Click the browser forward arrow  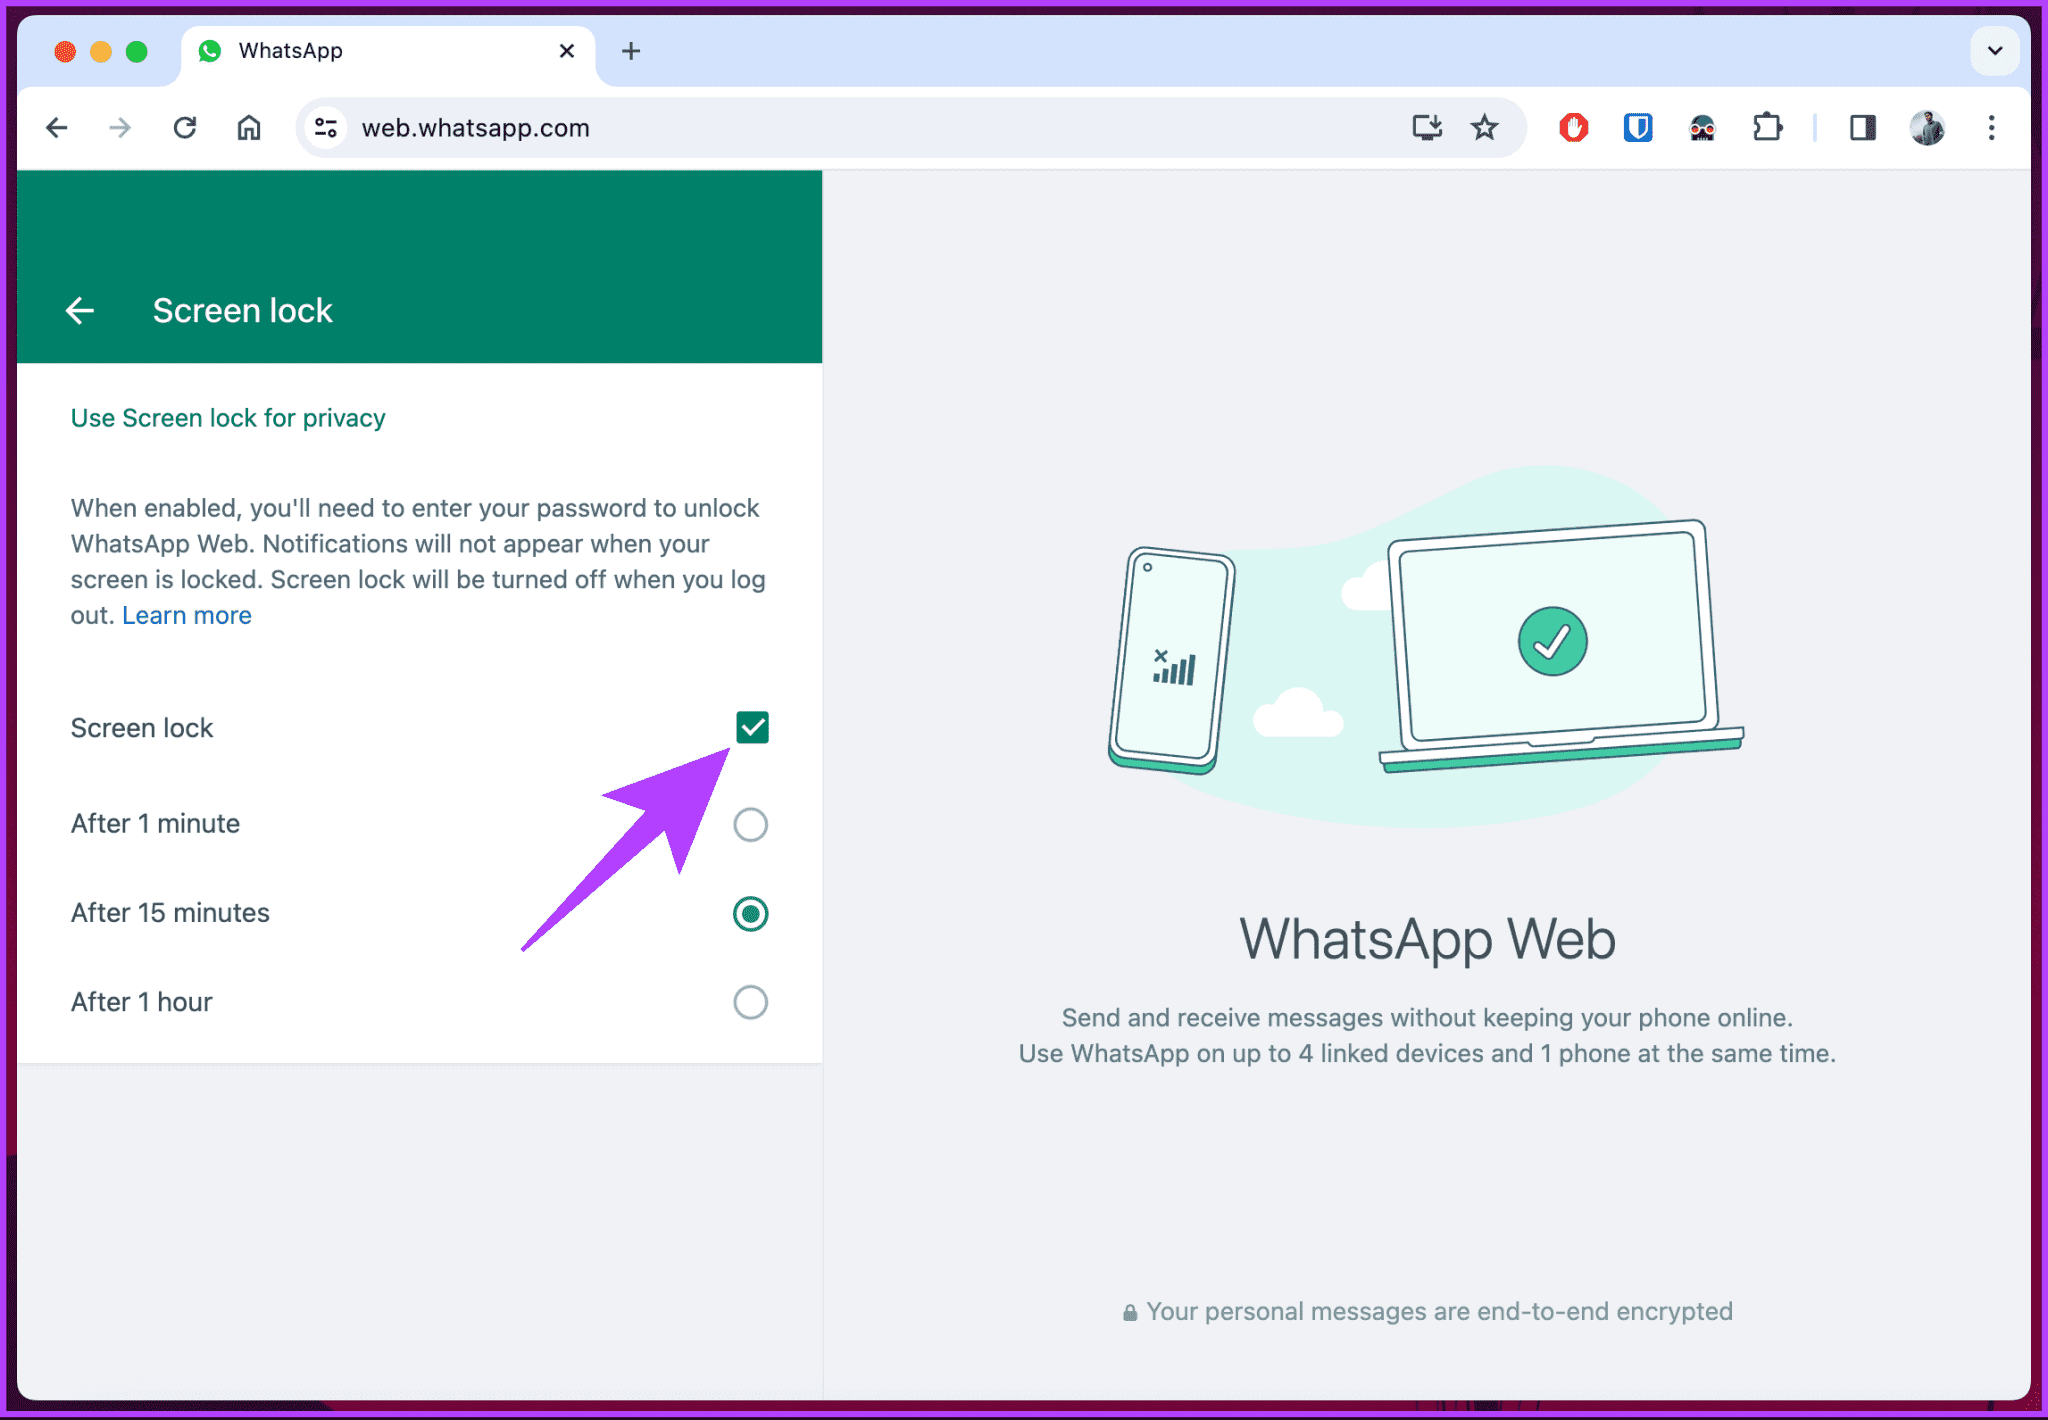(x=120, y=128)
